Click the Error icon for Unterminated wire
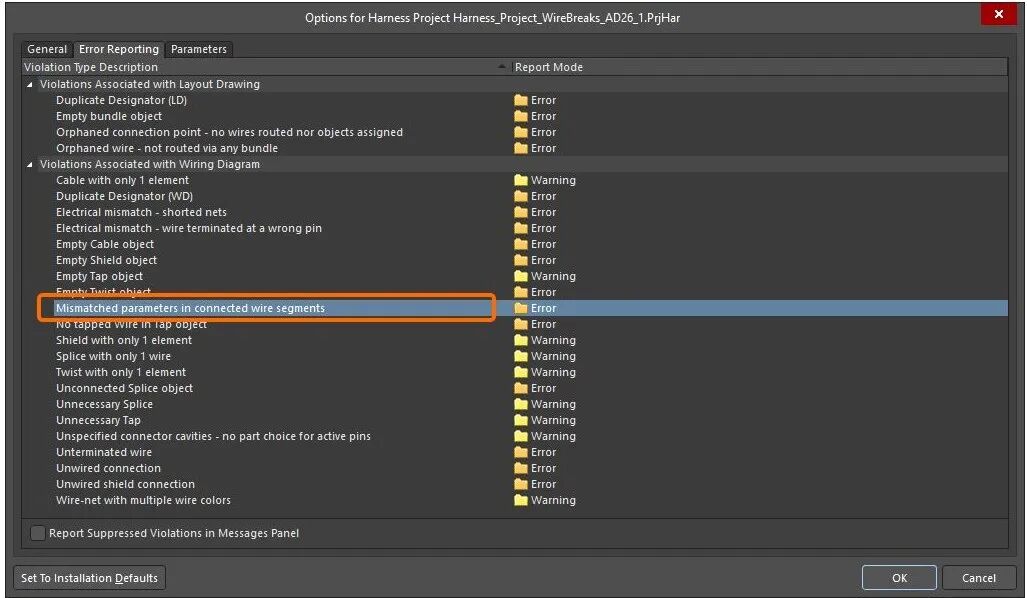Viewport: 1027px width, 598px height. pyautogui.click(x=520, y=452)
